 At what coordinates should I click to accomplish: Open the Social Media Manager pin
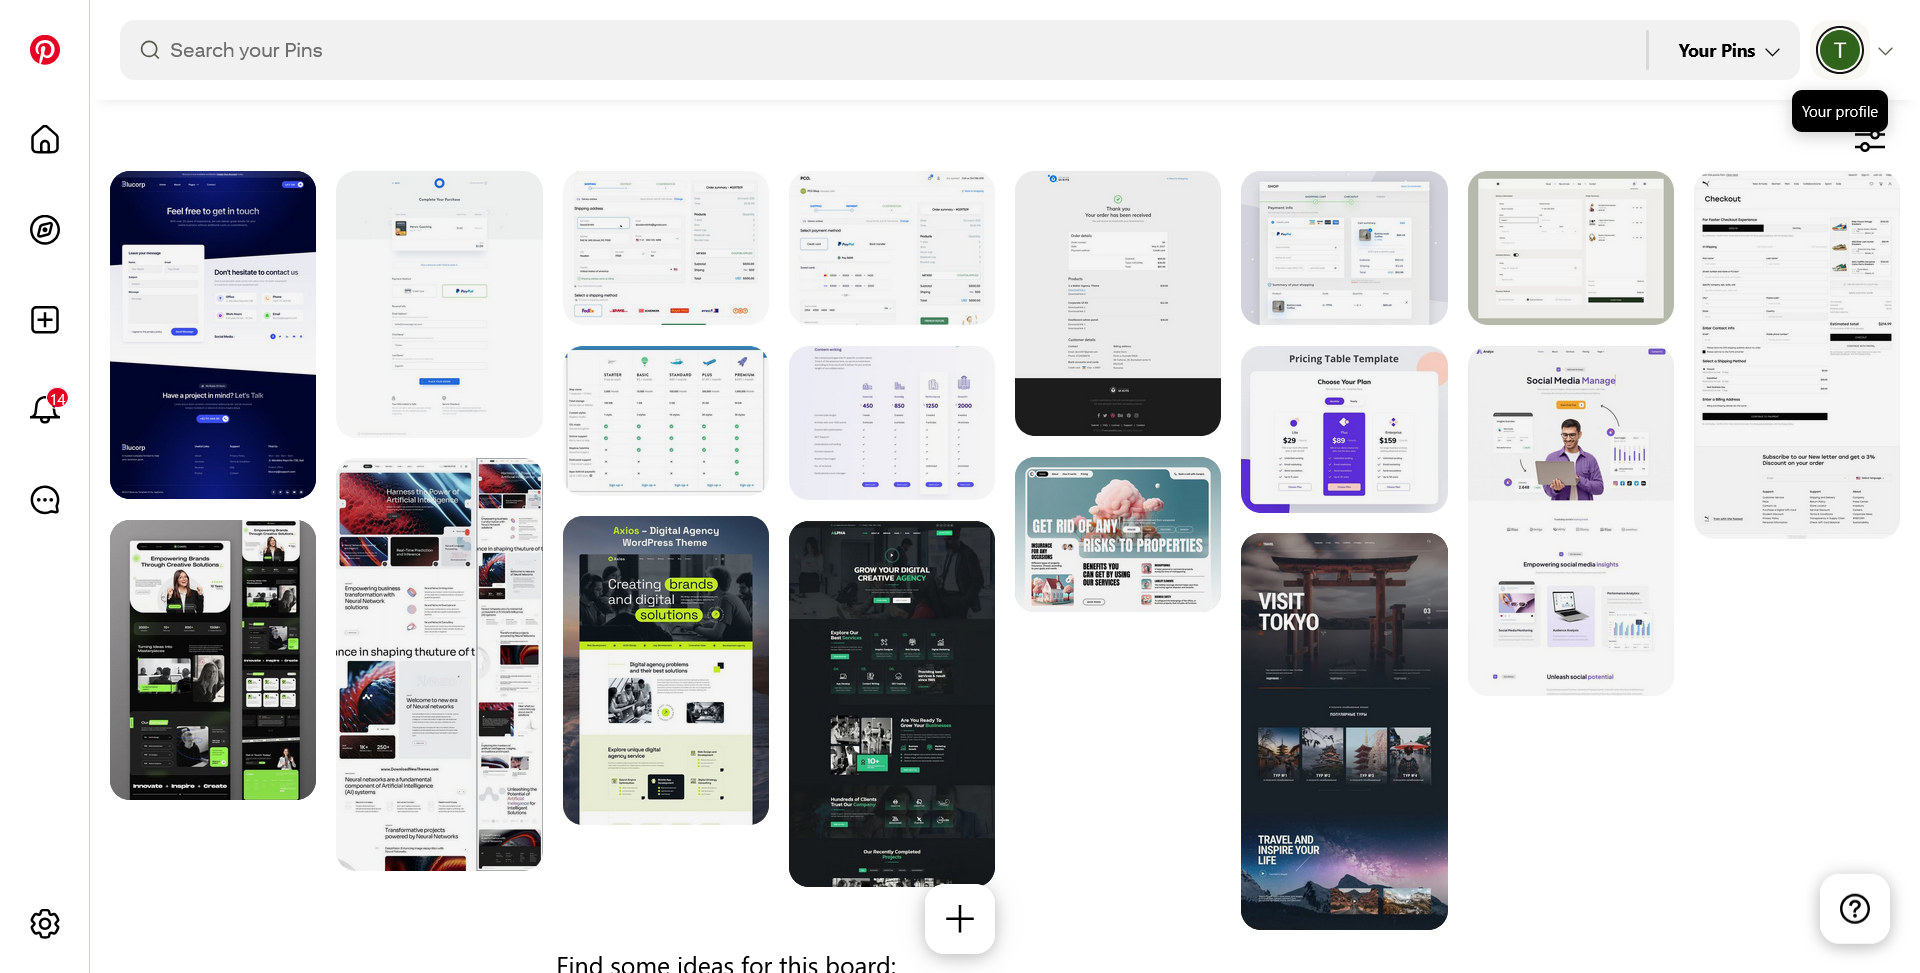pyautogui.click(x=1570, y=520)
